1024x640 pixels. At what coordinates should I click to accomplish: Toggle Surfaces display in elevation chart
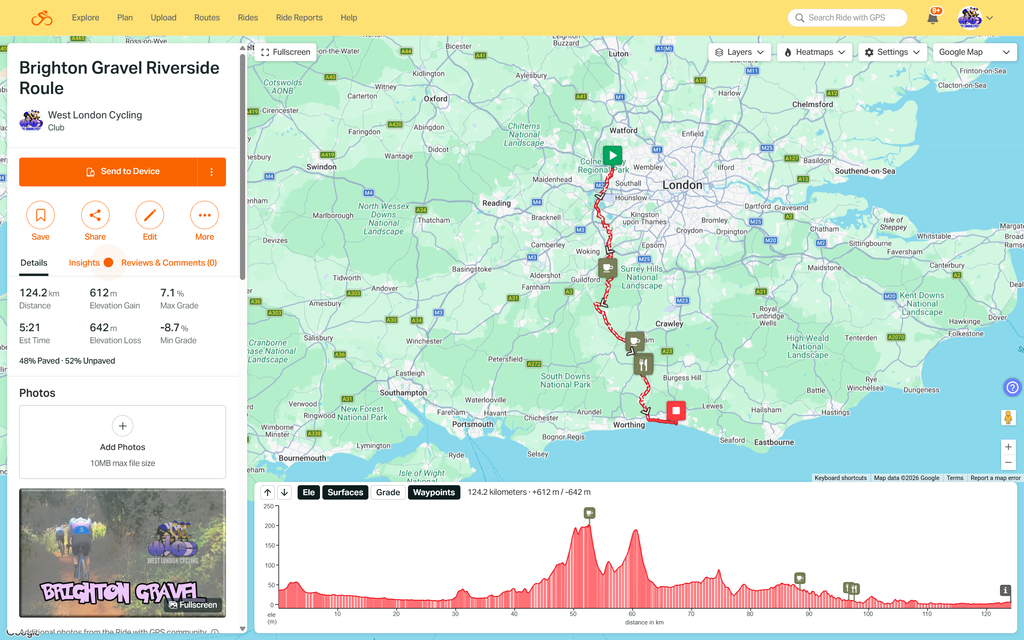pyautogui.click(x=345, y=492)
